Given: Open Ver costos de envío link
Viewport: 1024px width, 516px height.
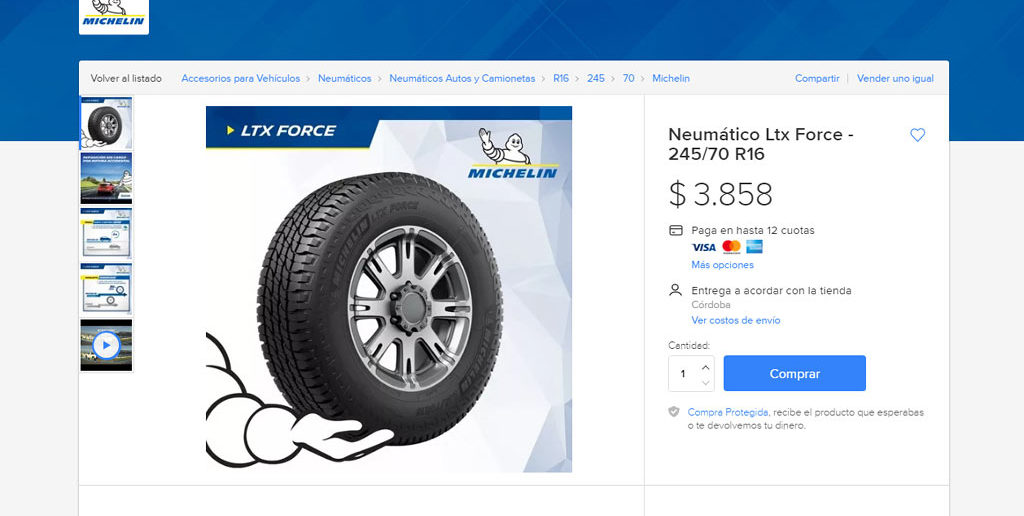Looking at the screenshot, I should click(x=735, y=320).
